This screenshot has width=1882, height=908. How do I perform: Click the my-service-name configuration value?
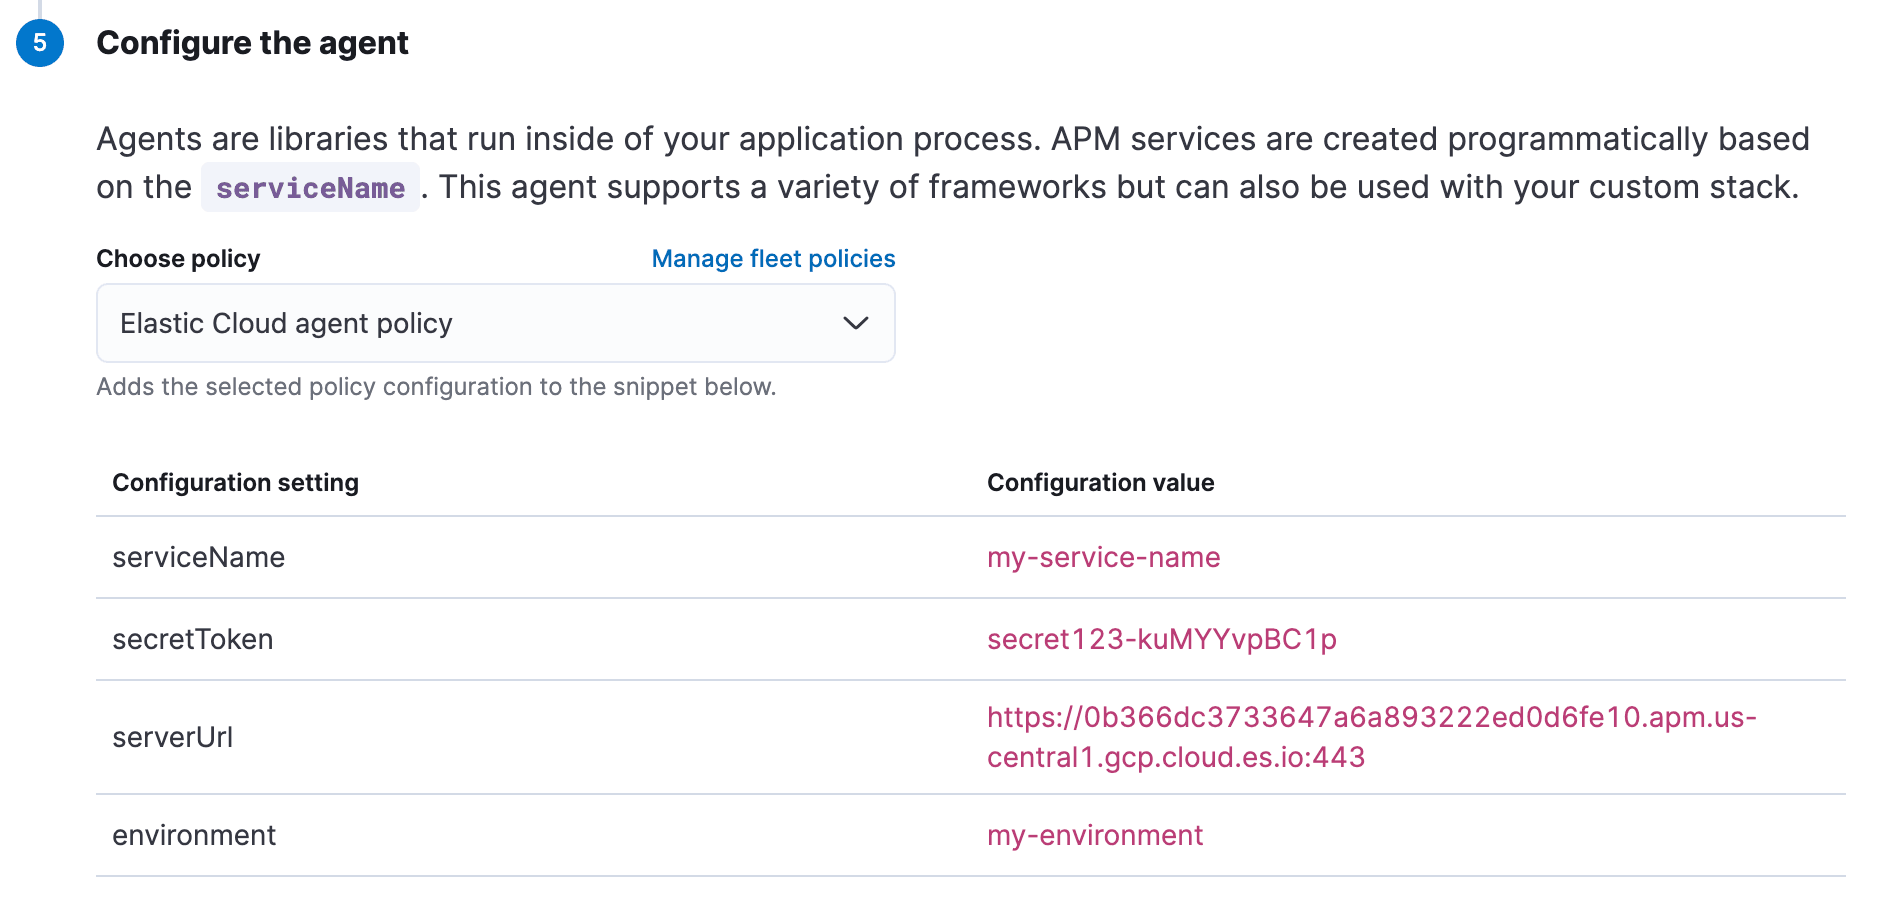[x=1103, y=557]
